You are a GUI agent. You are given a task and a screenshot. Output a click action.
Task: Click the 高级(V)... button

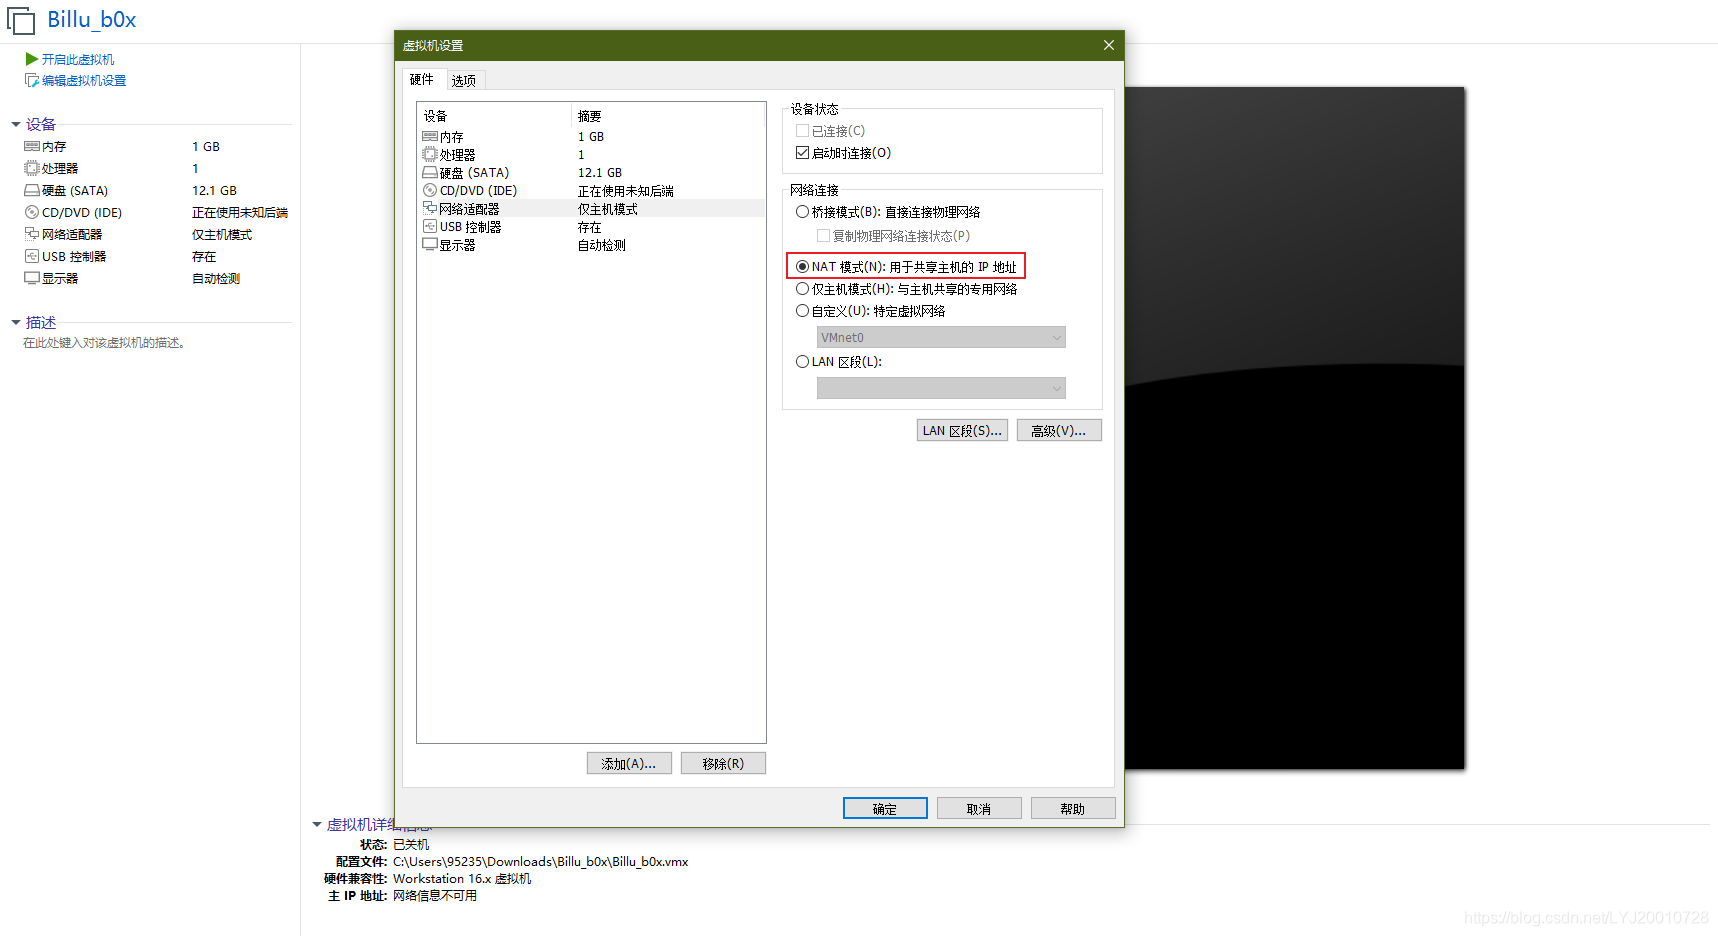coord(1059,431)
